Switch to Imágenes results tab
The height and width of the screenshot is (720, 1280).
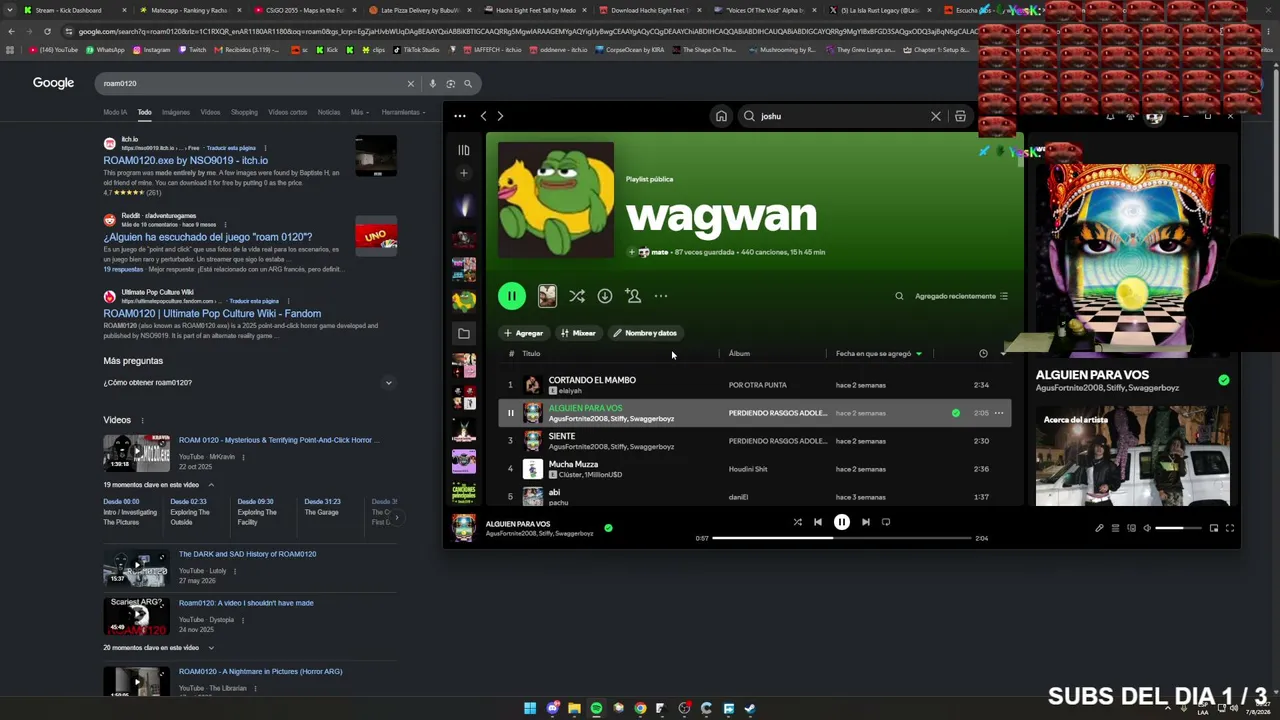coord(176,112)
